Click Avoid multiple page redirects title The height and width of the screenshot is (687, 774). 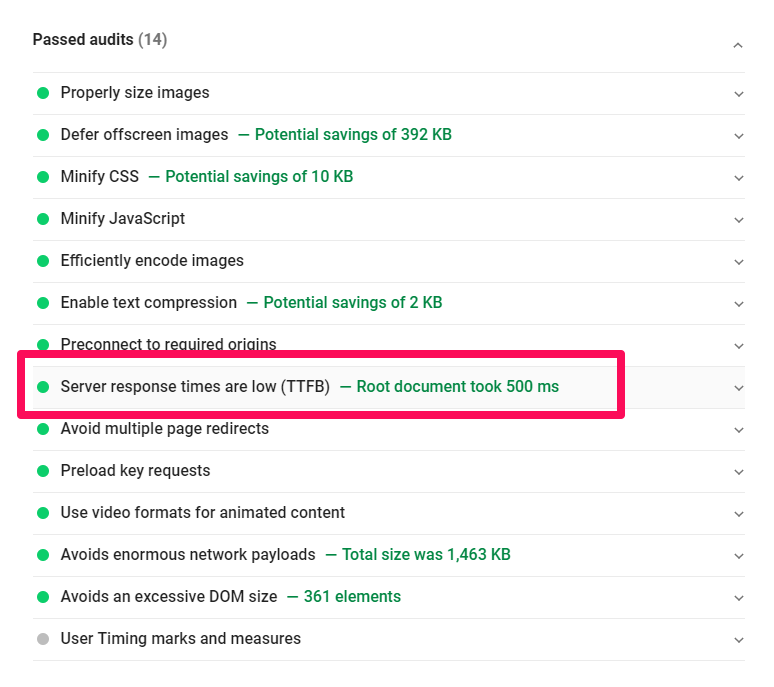pos(164,429)
